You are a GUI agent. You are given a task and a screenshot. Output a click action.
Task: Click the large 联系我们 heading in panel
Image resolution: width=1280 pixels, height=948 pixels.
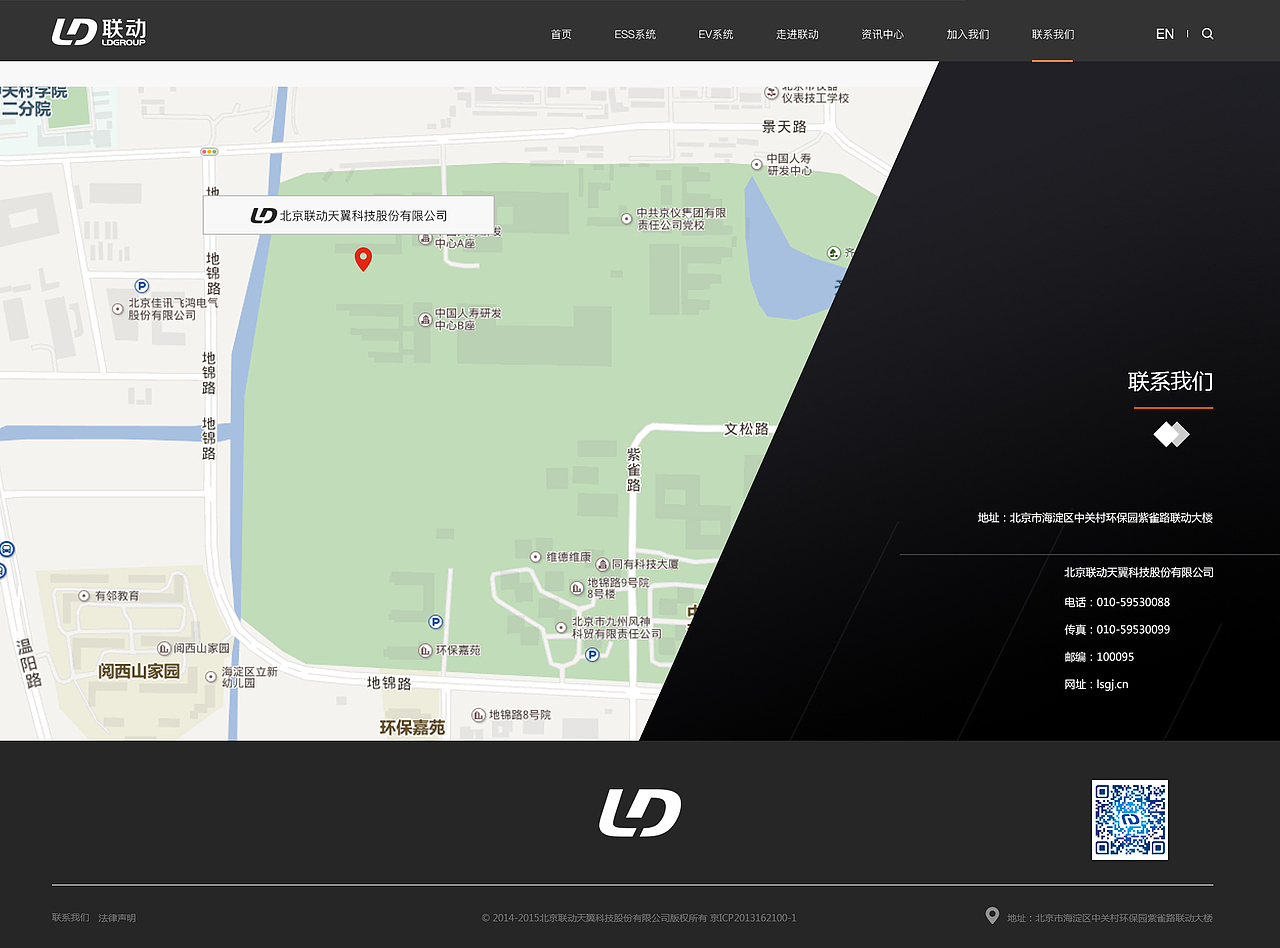click(1171, 381)
